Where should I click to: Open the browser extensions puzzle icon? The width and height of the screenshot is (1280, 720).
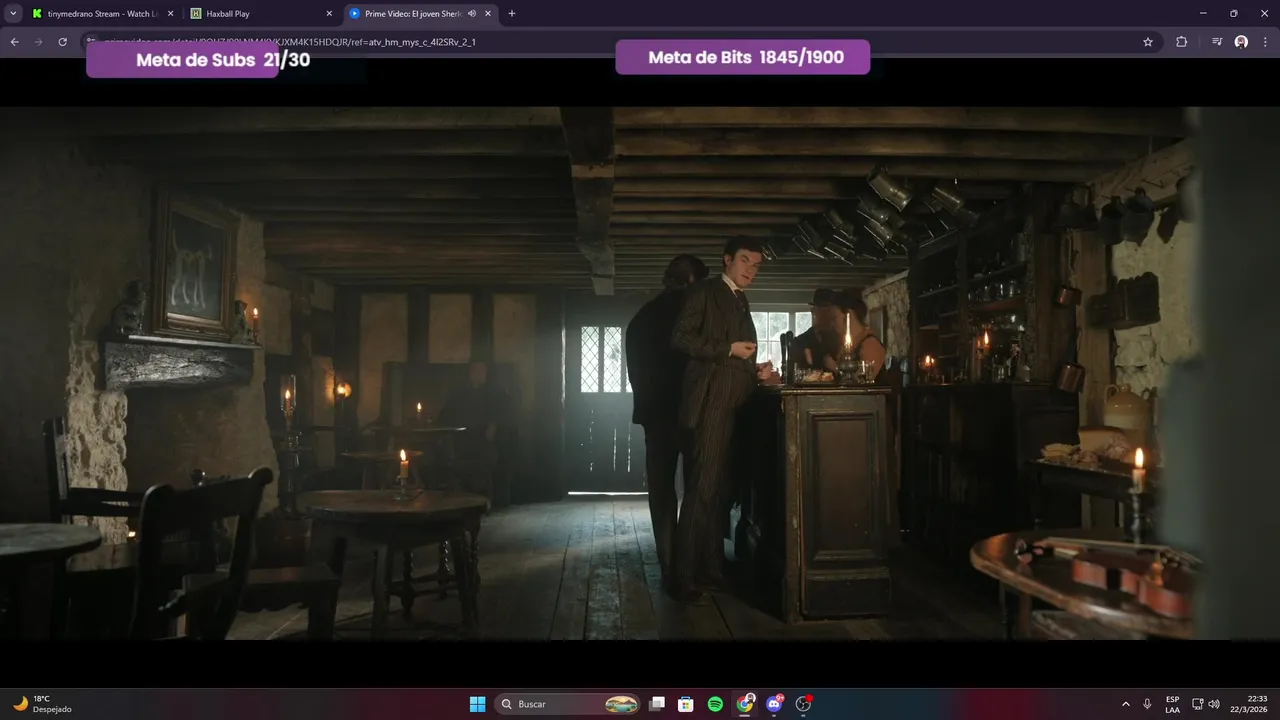click(x=1181, y=42)
